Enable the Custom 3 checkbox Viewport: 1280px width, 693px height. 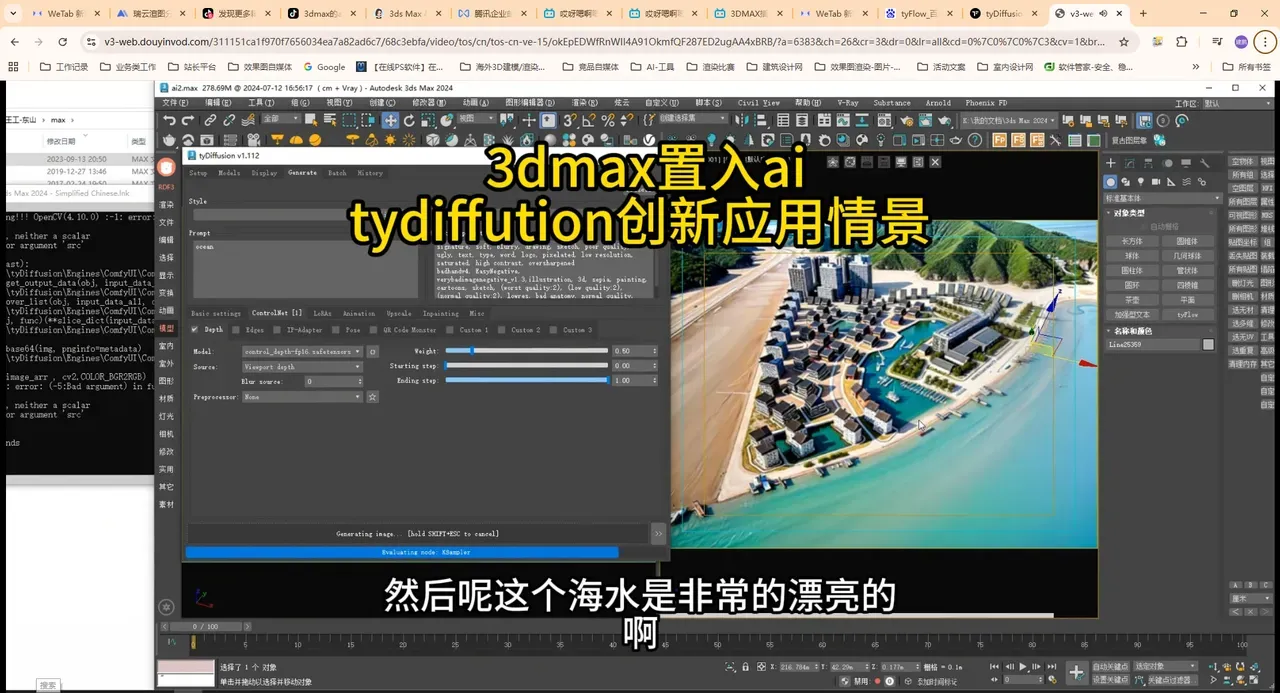point(554,329)
